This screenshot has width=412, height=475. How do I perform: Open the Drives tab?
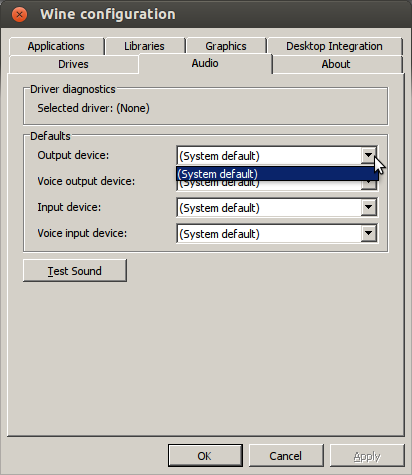pyautogui.click(x=73, y=64)
